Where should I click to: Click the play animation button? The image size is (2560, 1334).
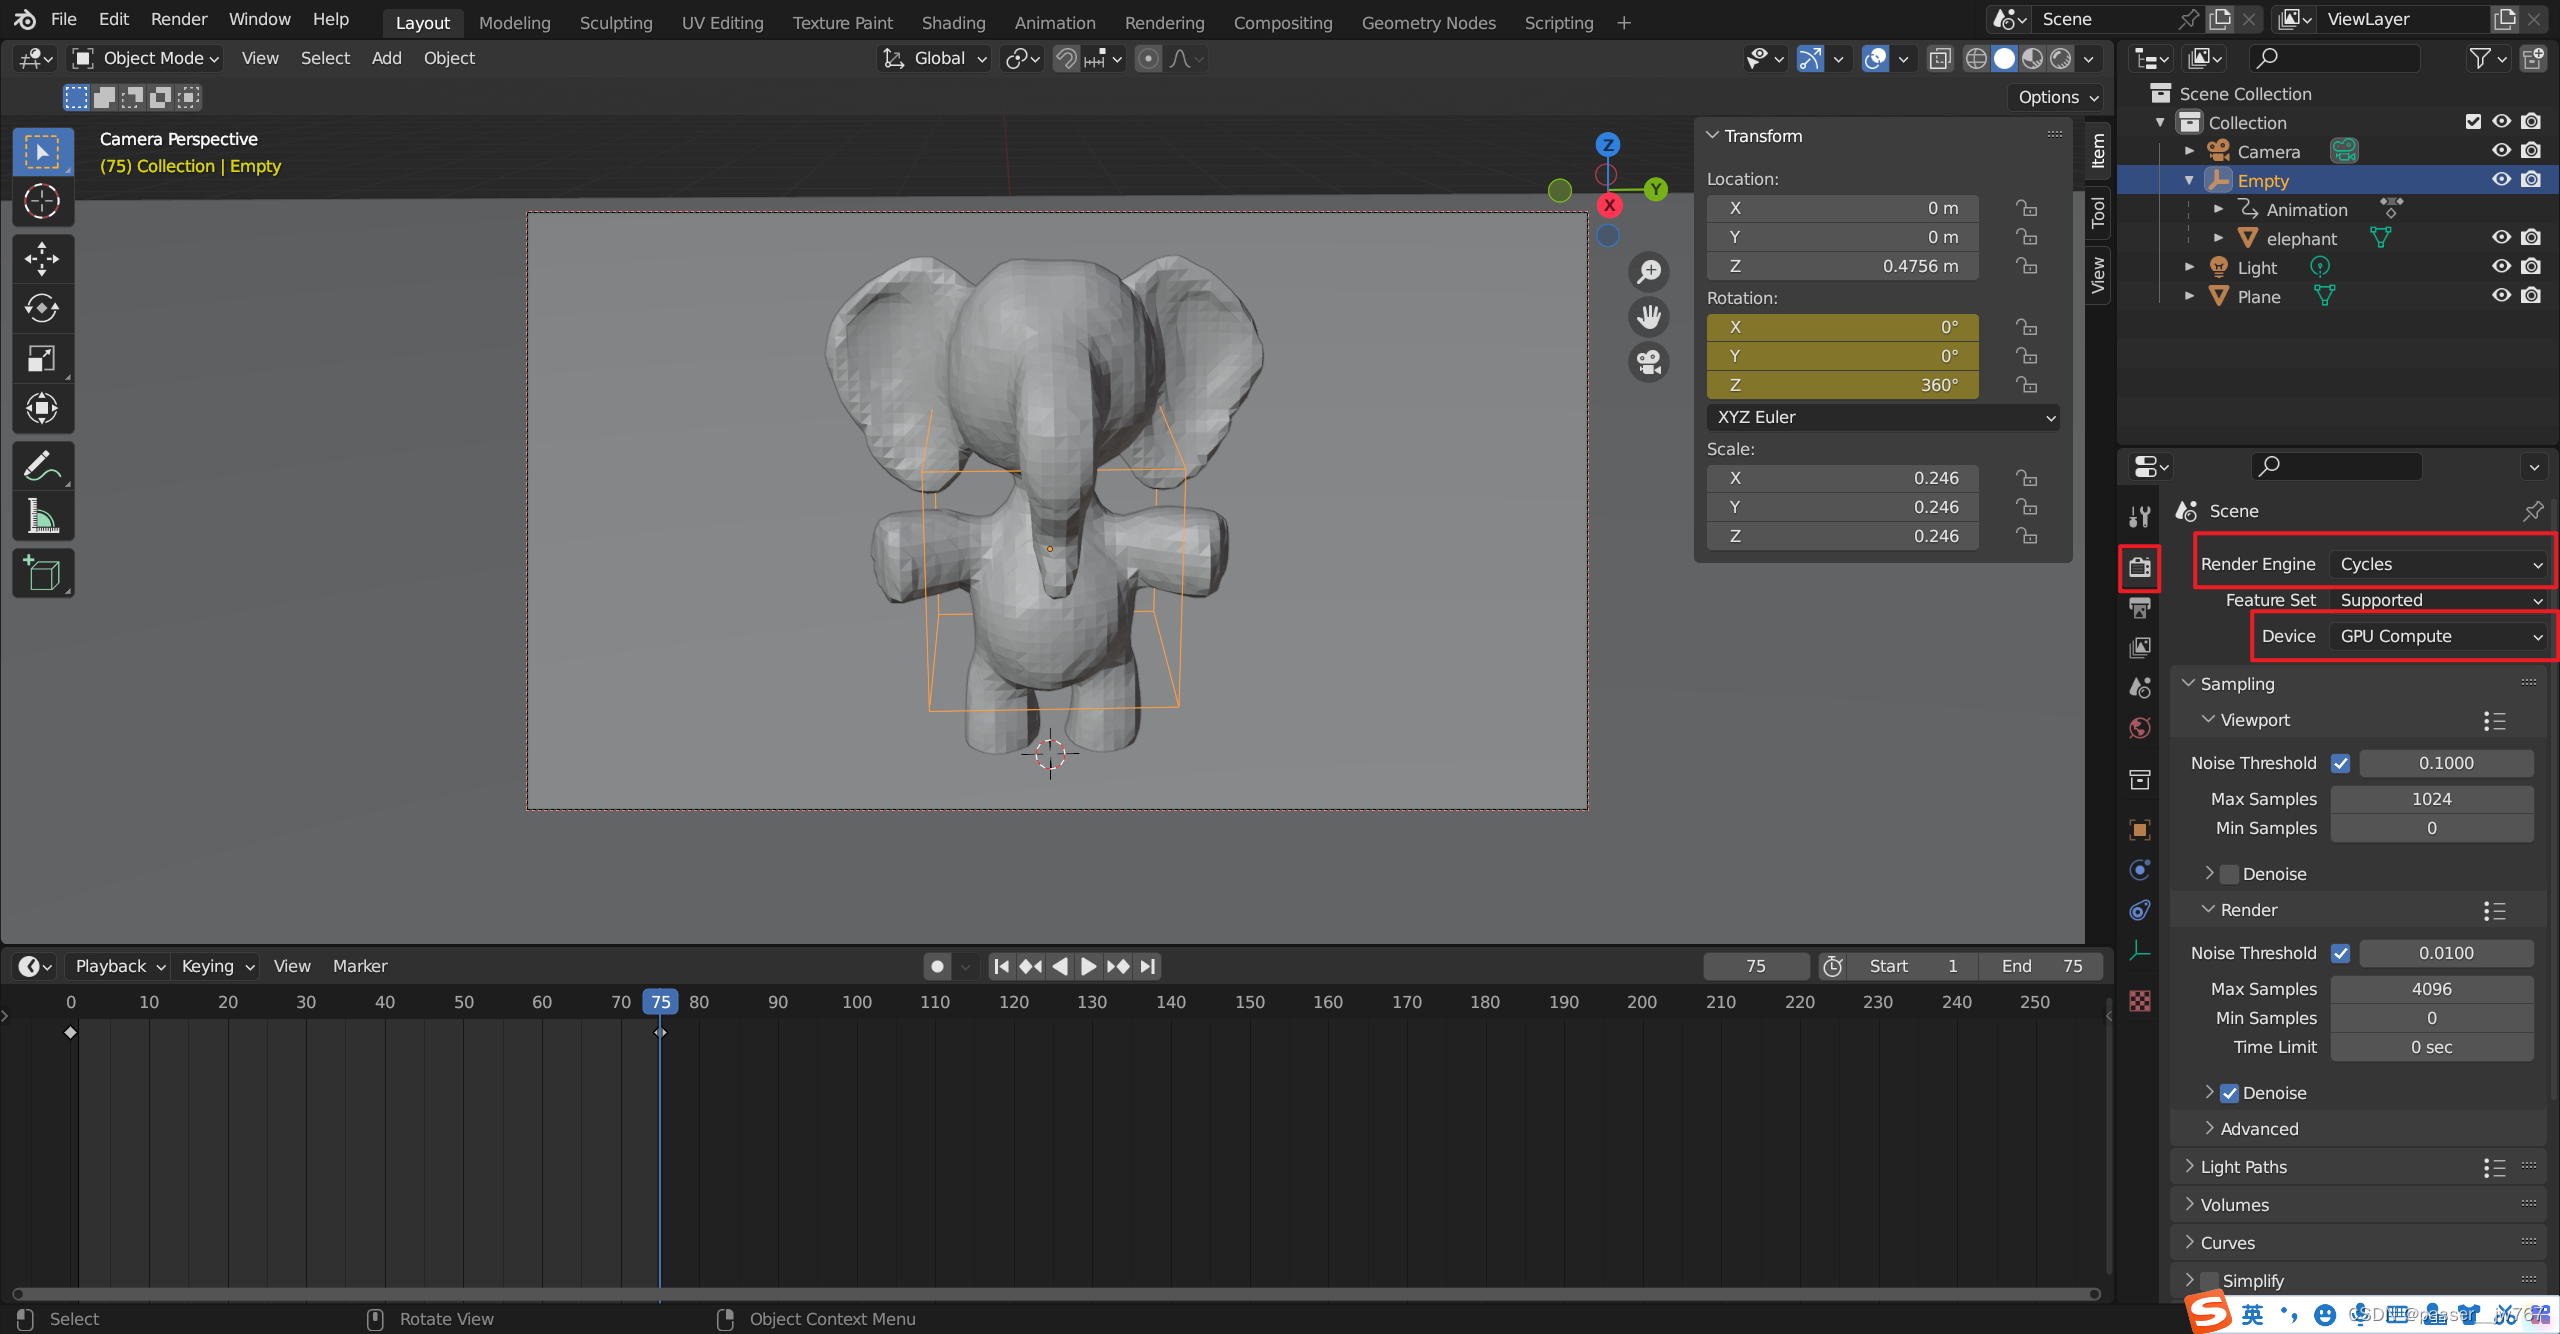coord(1089,966)
